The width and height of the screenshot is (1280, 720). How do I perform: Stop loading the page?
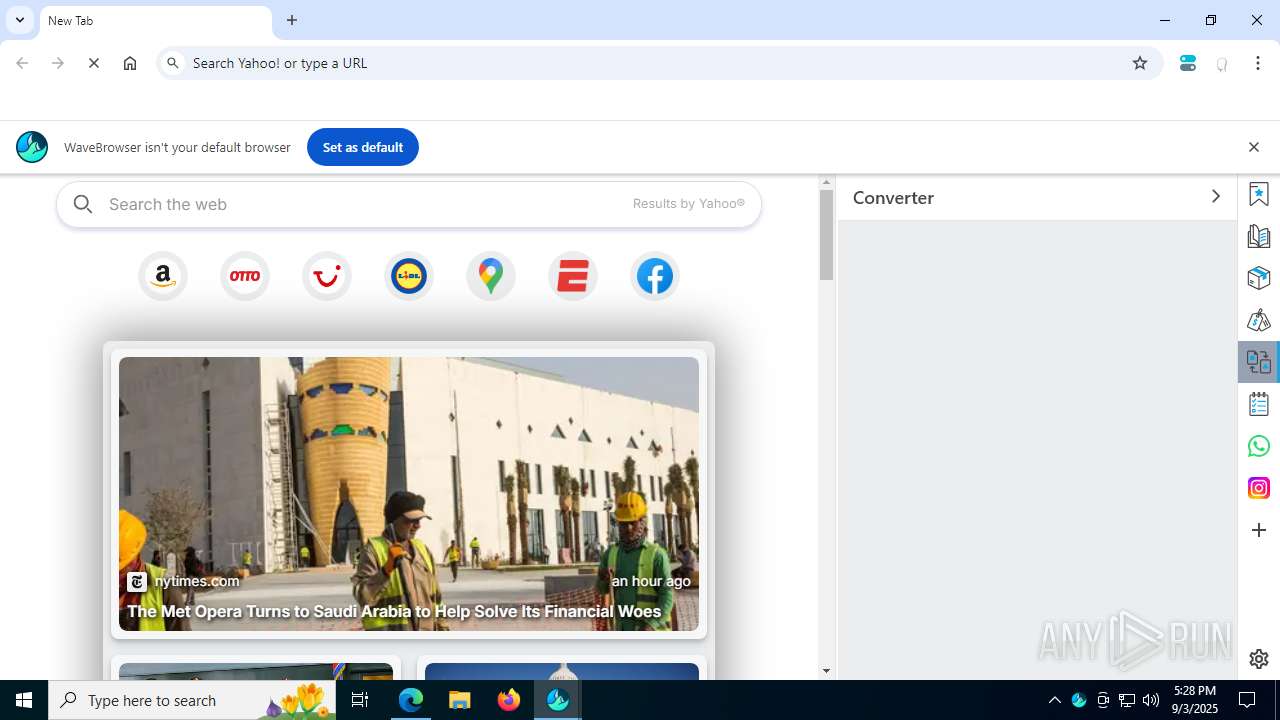[94, 63]
